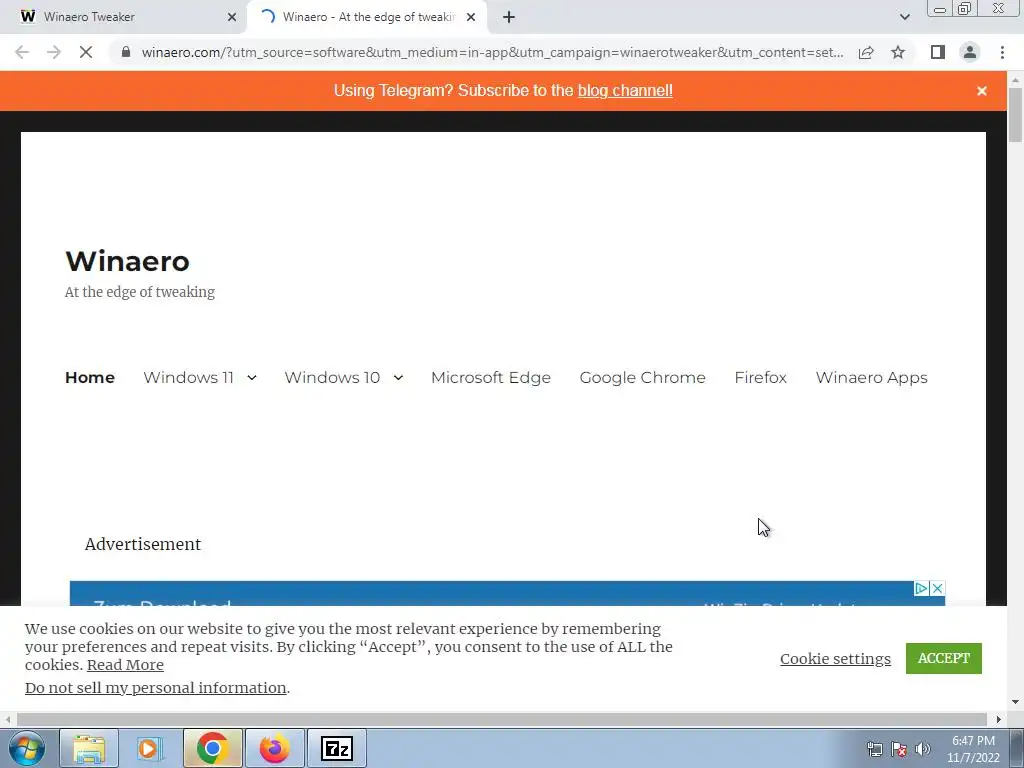Open Chrome side panel icon

tap(938, 52)
